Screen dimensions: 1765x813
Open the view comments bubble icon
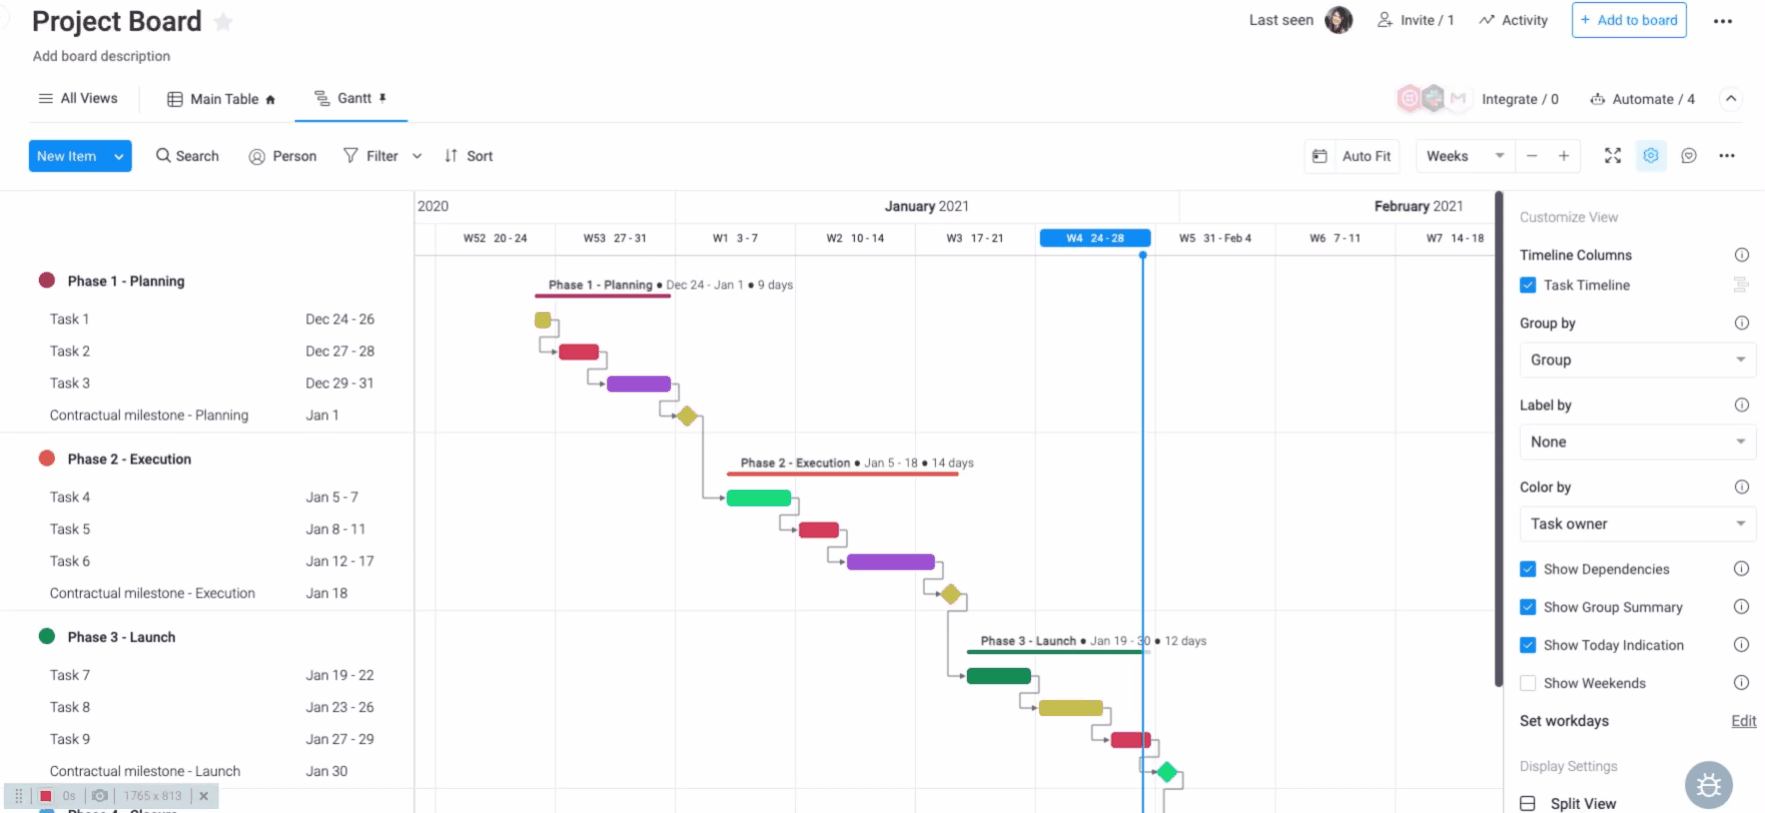[1689, 156]
